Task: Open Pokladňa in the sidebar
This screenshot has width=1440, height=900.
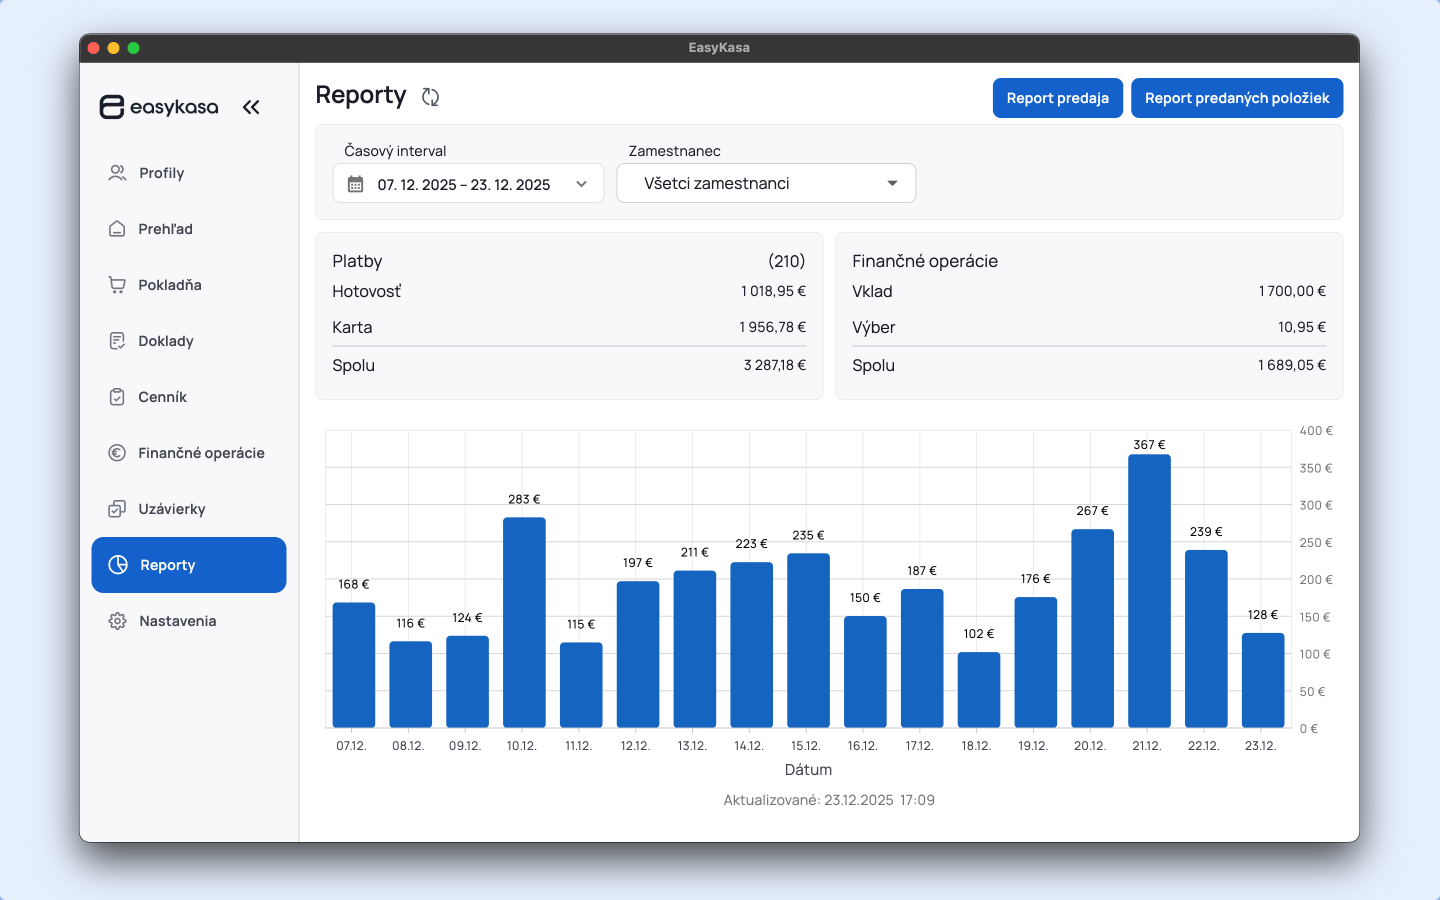Action: click(x=189, y=285)
